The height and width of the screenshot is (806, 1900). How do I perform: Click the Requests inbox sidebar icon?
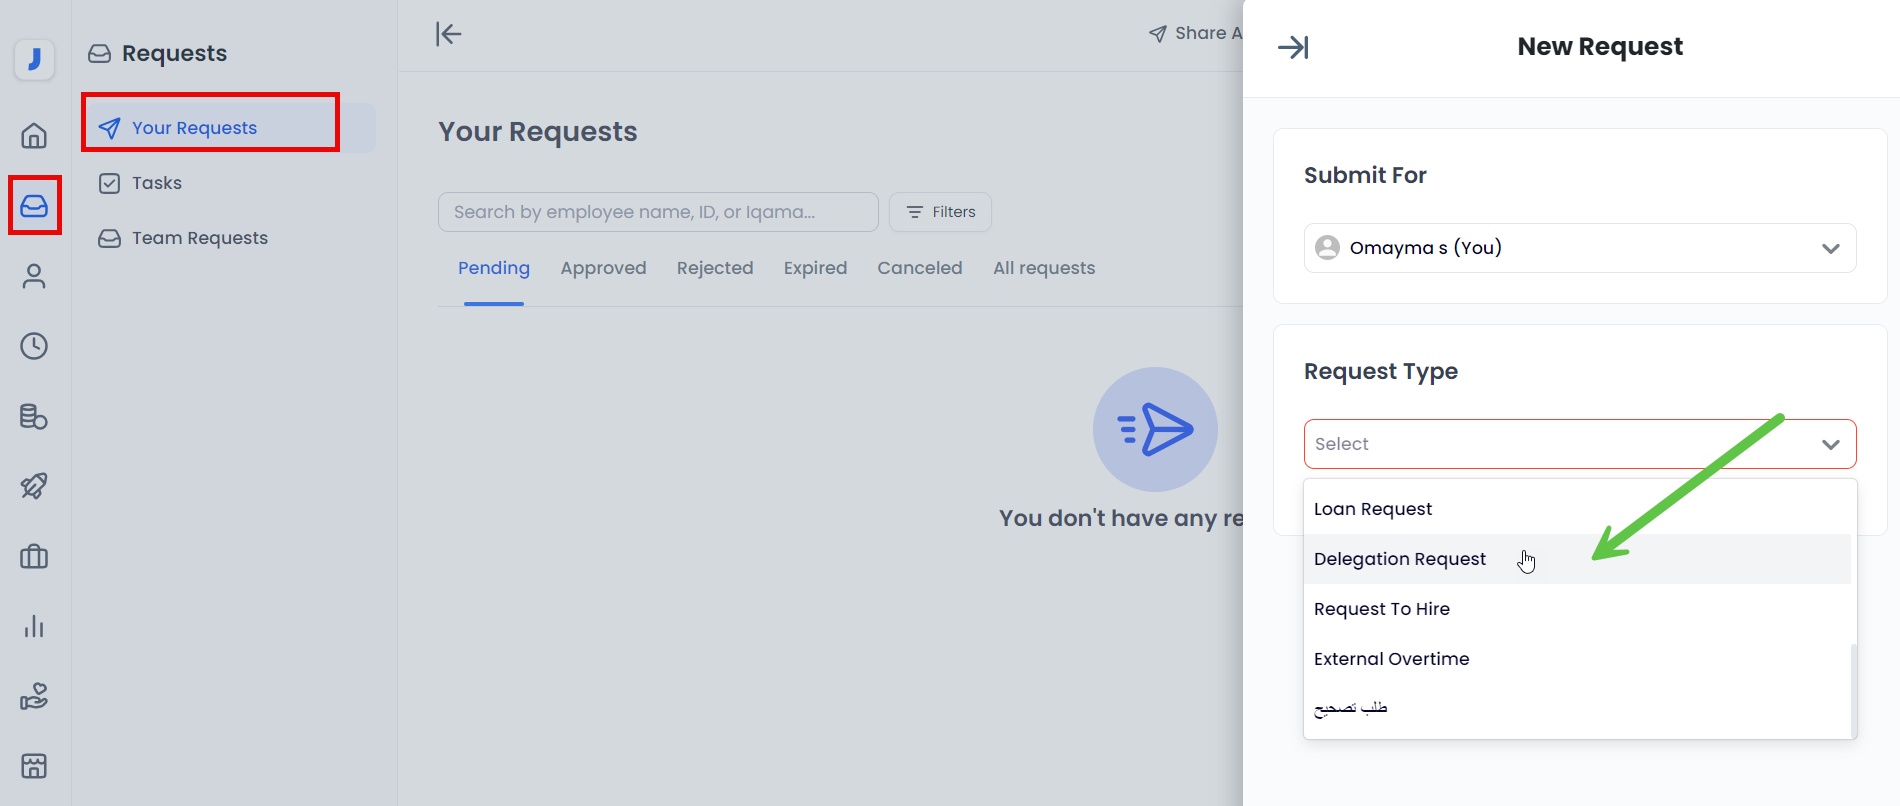pyautogui.click(x=34, y=206)
